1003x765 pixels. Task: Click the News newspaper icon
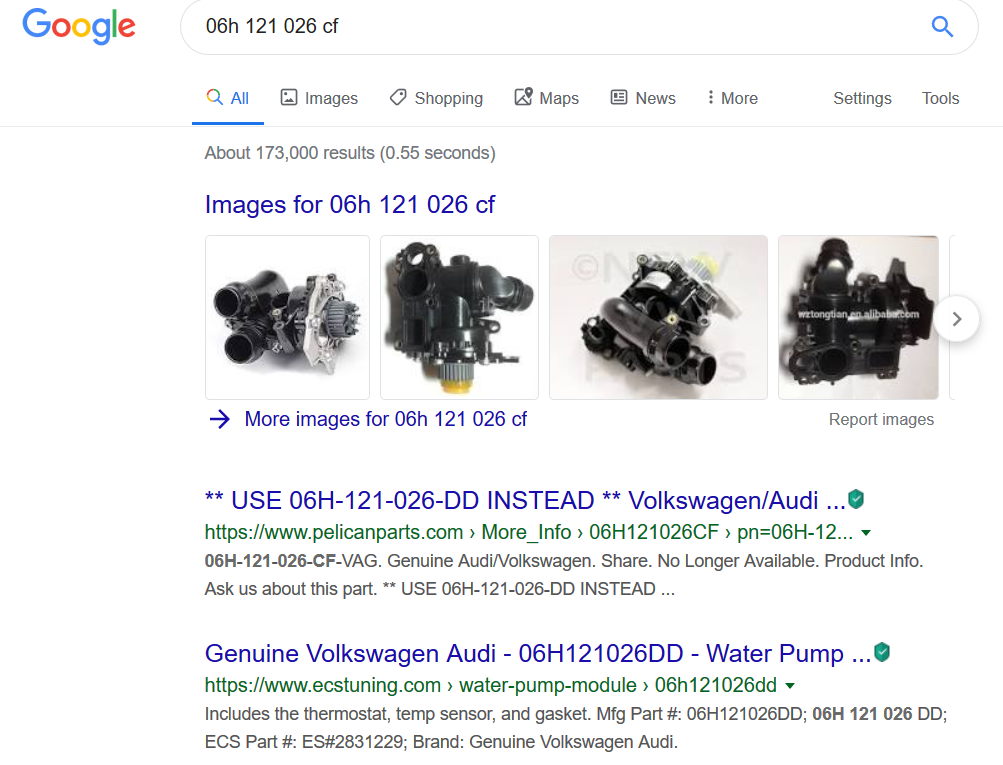[619, 97]
